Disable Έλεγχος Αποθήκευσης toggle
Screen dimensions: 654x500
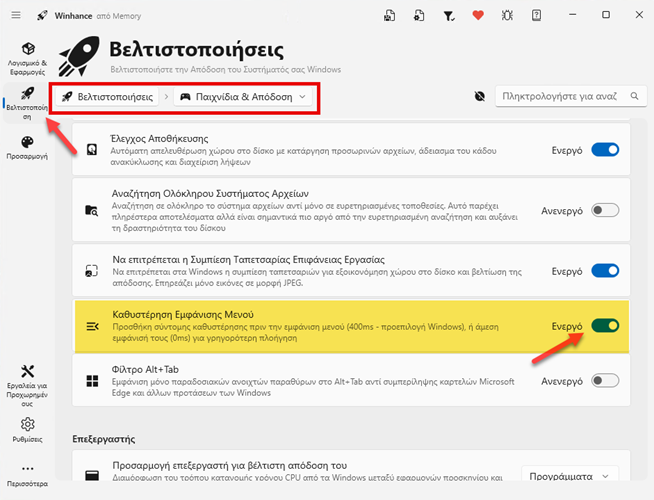coord(605,150)
